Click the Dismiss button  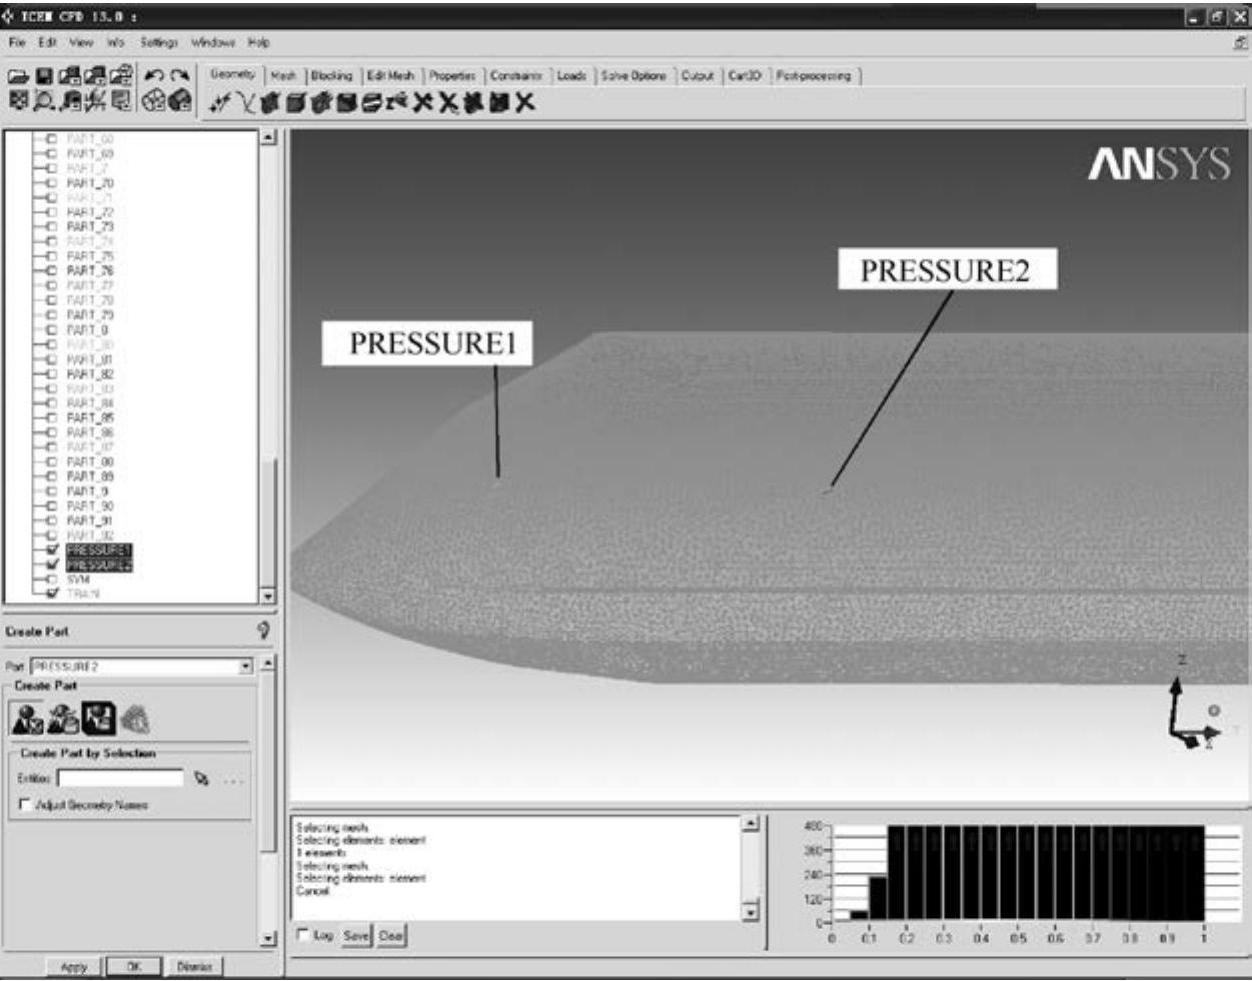click(194, 966)
